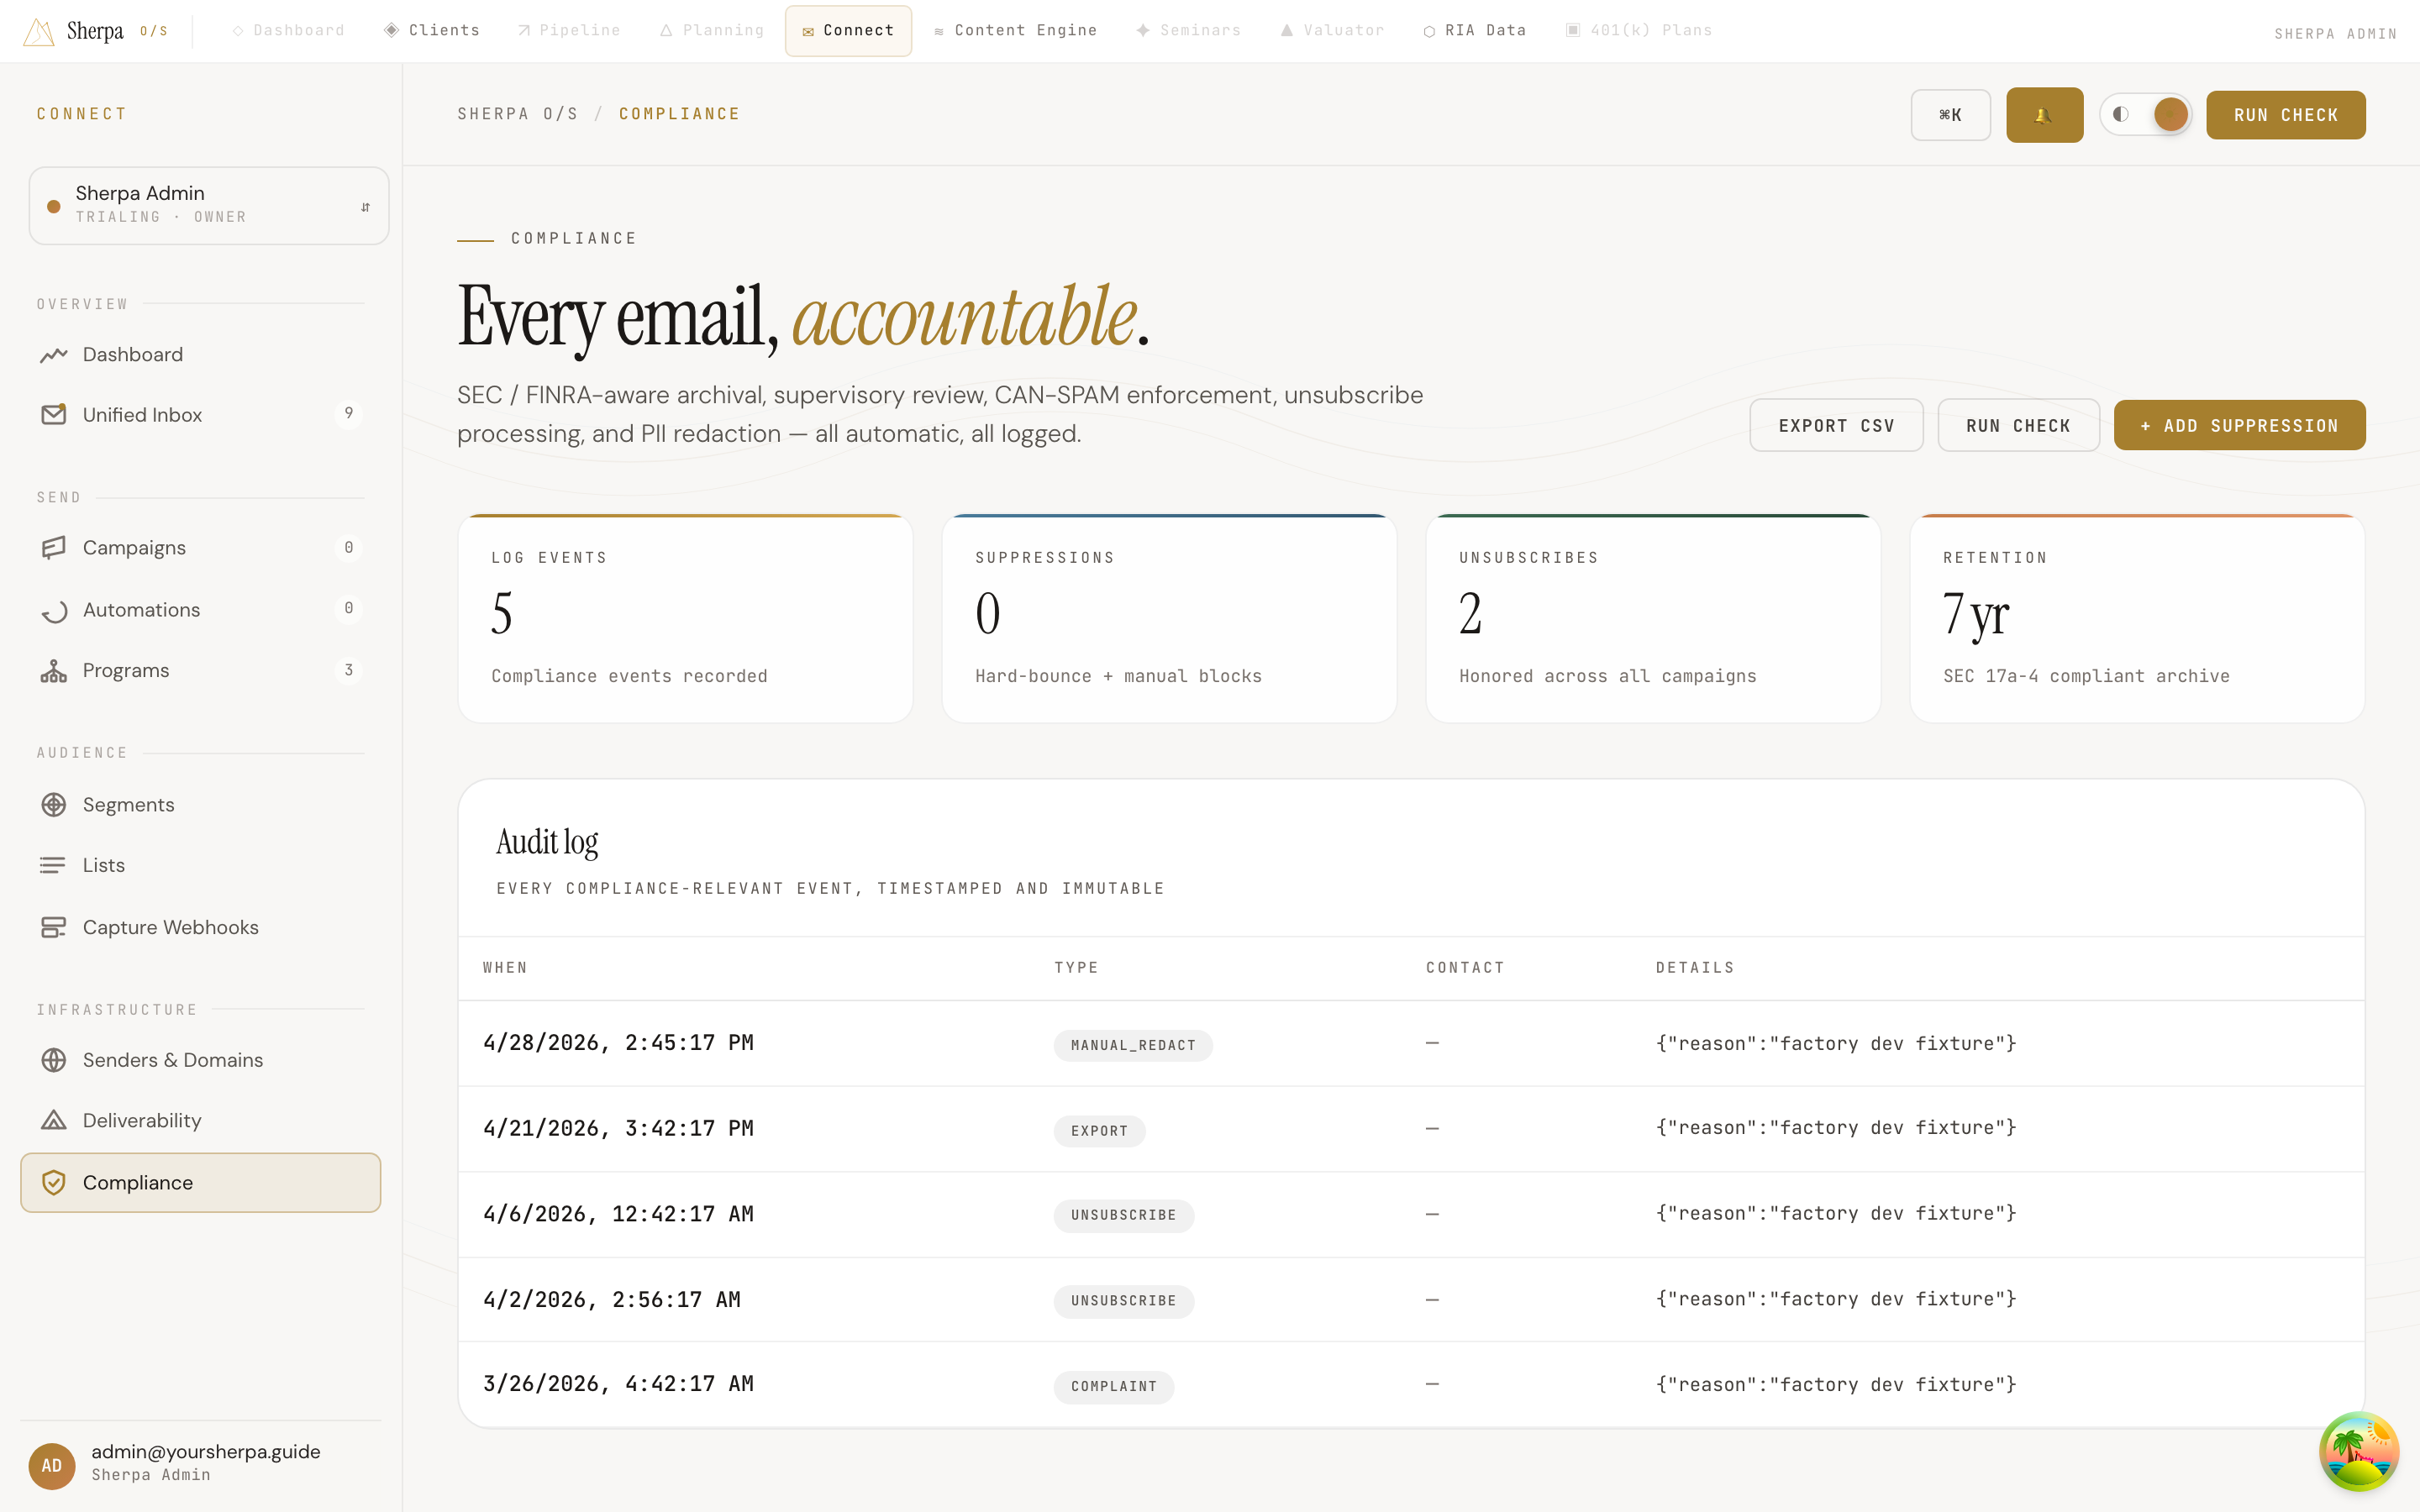This screenshot has height=1512, width=2420.
Task: Click the COMPLIANCE breadcrumb
Action: point(679,114)
